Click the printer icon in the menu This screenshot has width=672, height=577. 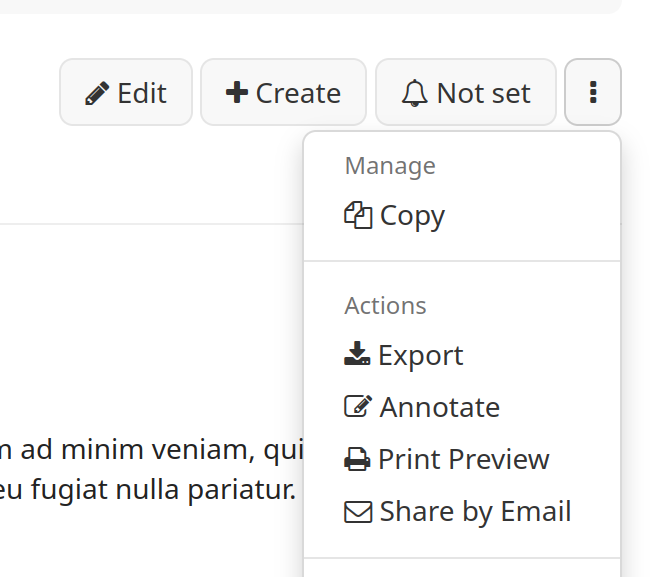click(357, 460)
